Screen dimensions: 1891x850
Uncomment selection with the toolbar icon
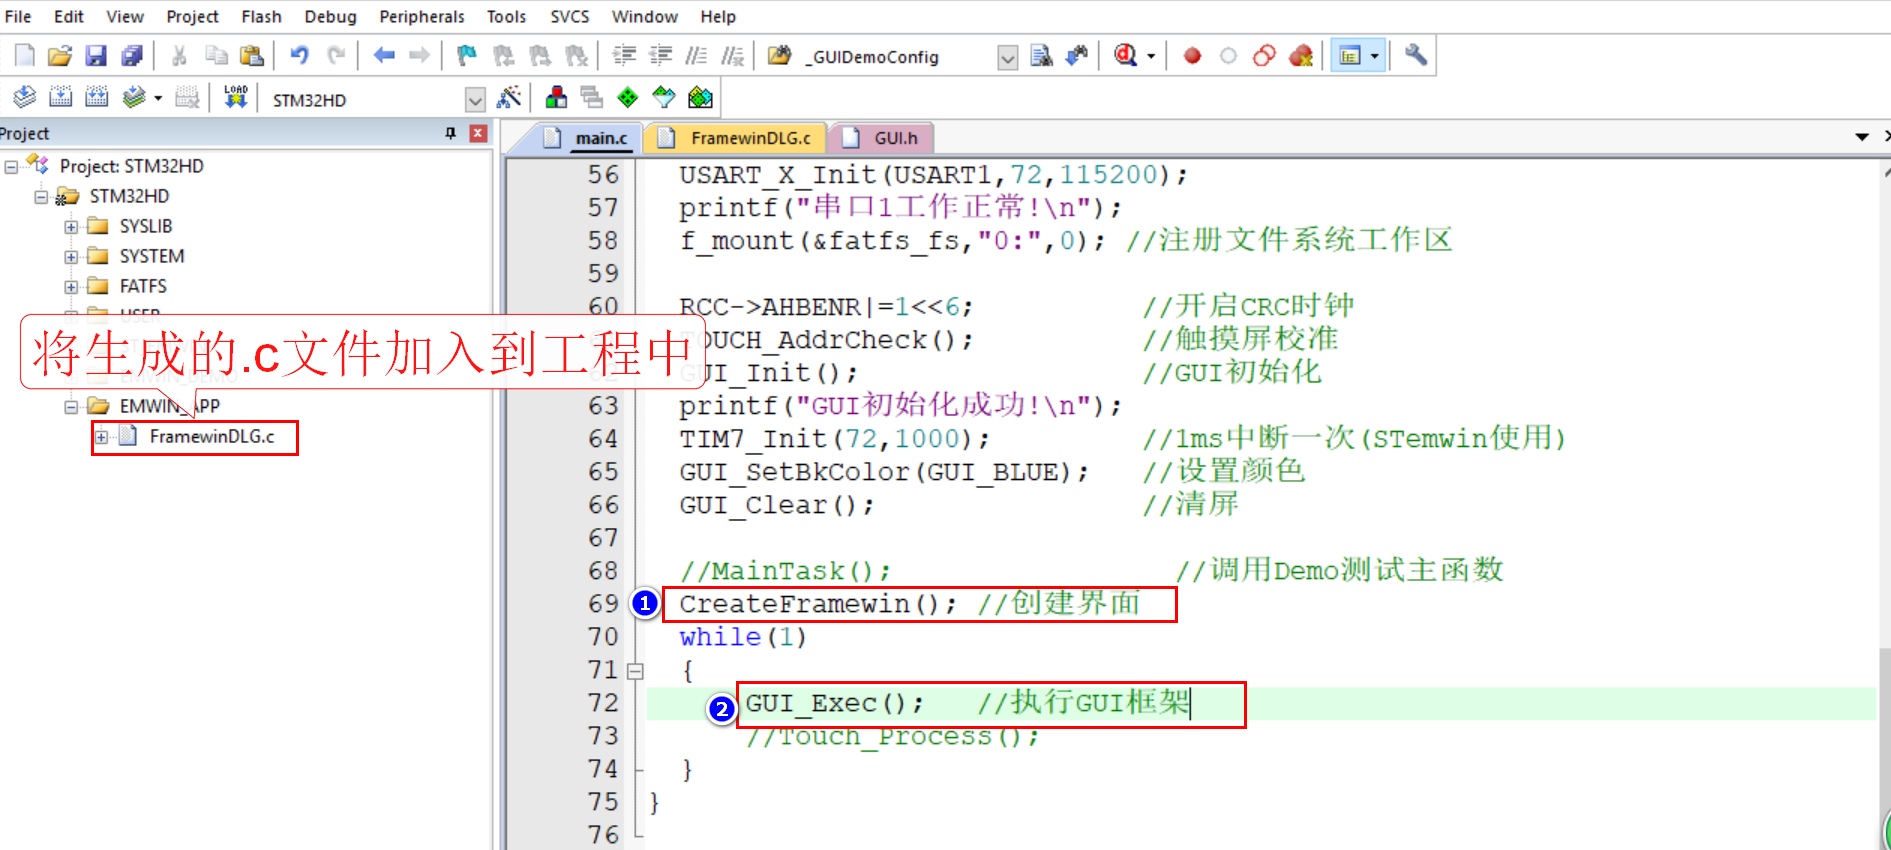tap(733, 56)
